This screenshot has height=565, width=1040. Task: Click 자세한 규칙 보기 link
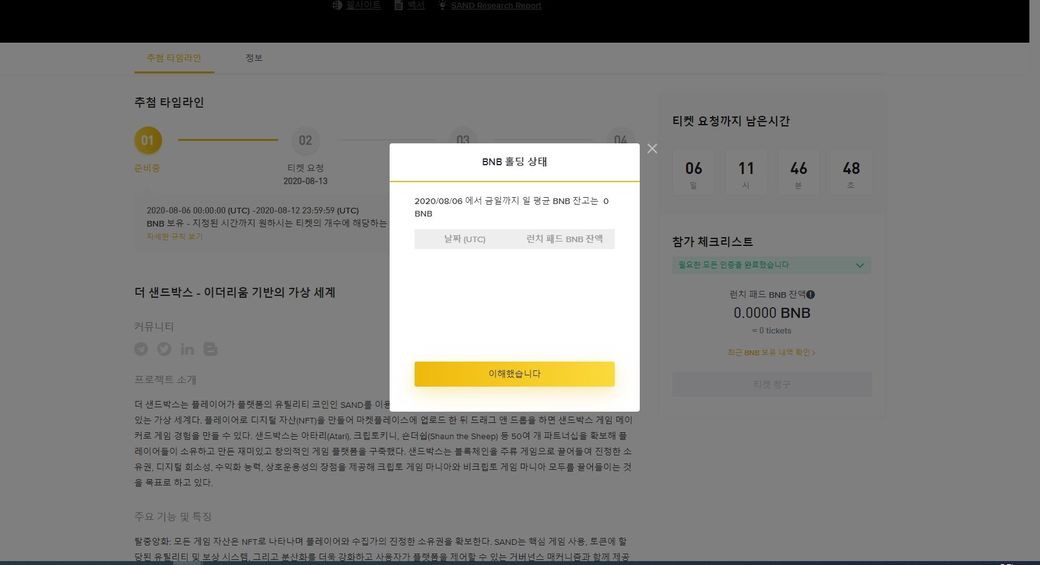[x=175, y=237]
